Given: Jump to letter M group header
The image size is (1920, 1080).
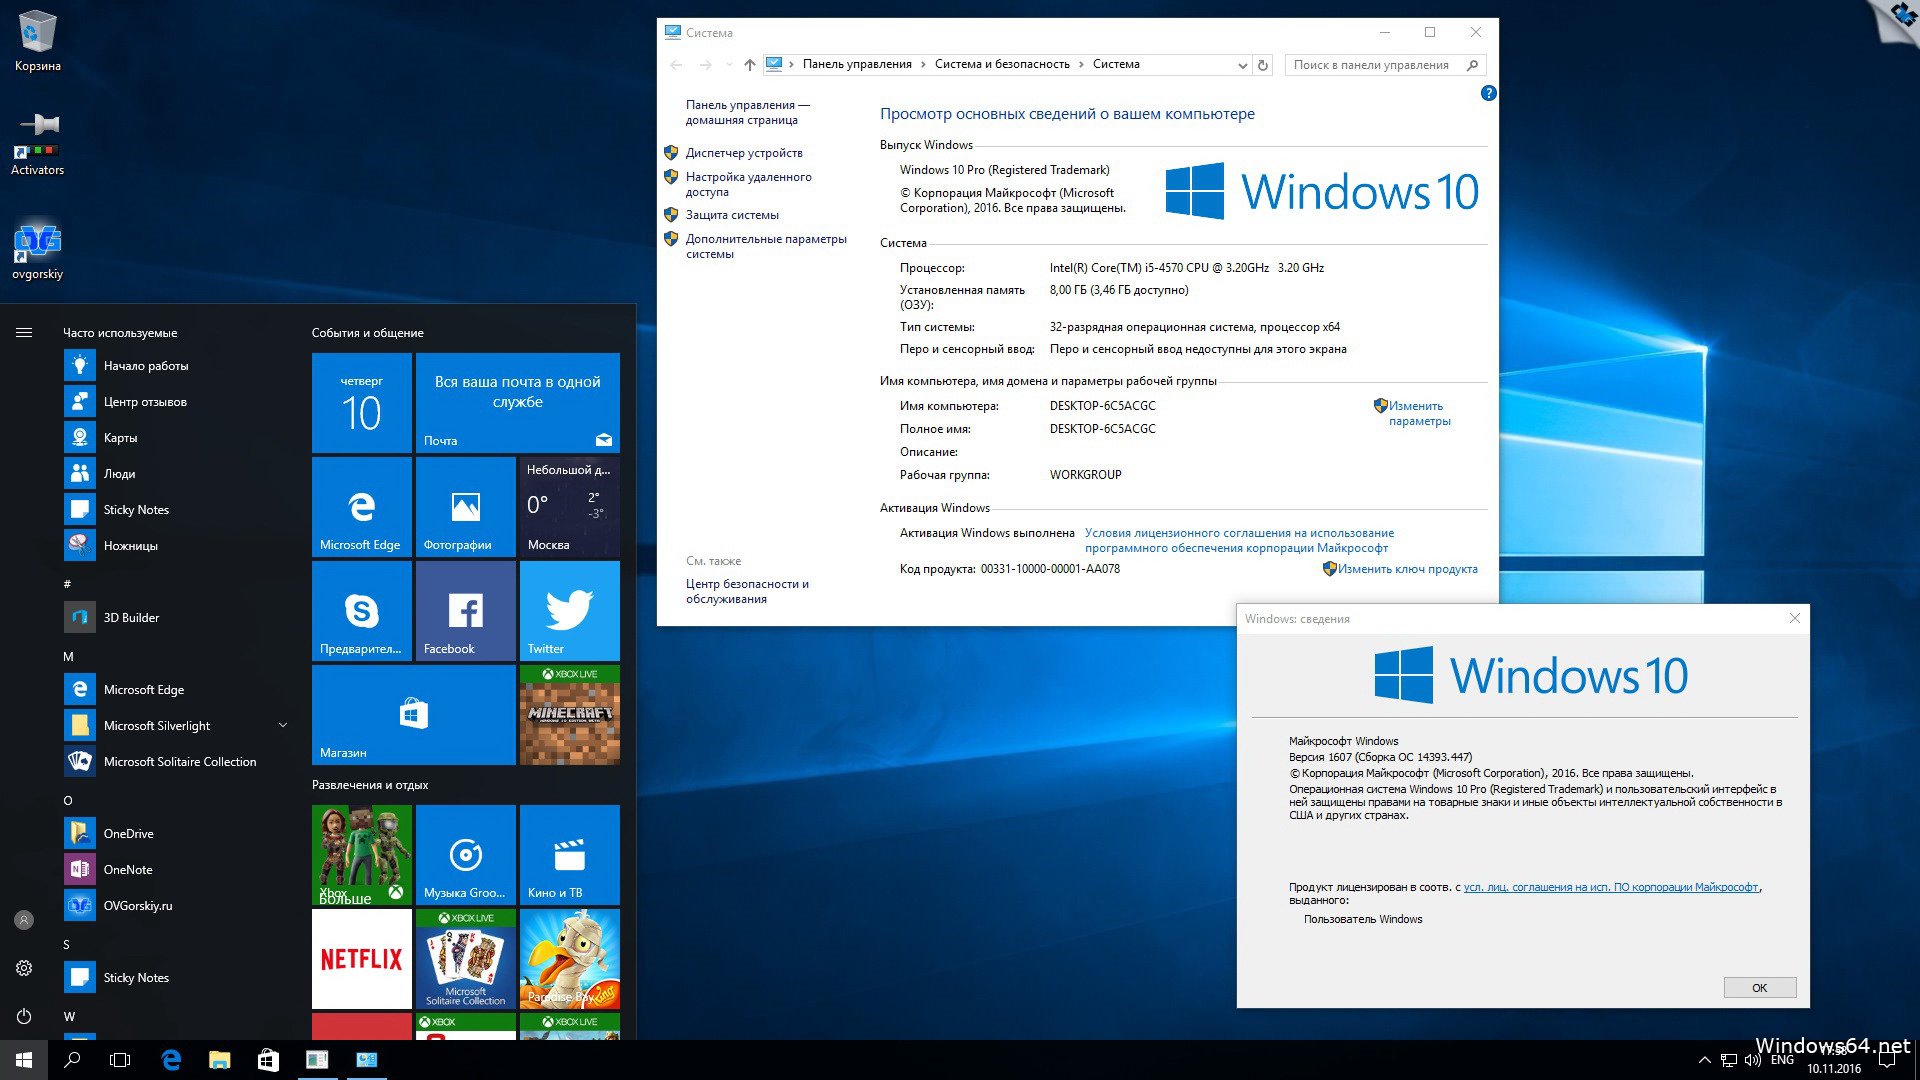Looking at the screenshot, I should click(68, 657).
